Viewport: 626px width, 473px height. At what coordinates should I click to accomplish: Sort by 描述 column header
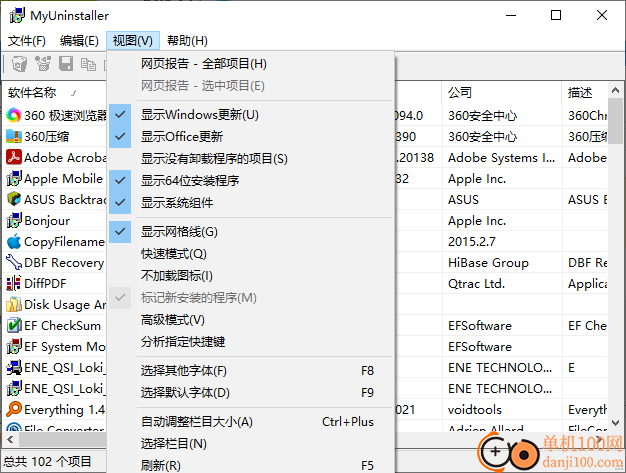[x=584, y=93]
